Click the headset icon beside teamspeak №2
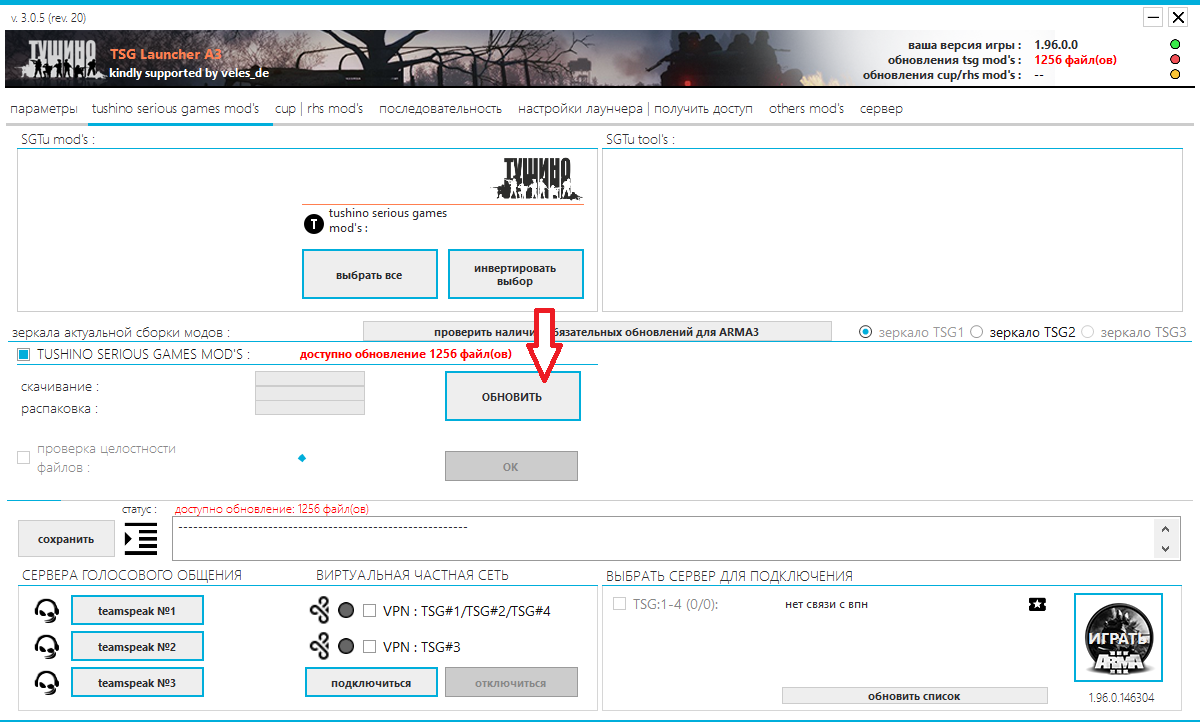Screen dimensions: 1200x722 (46, 646)
